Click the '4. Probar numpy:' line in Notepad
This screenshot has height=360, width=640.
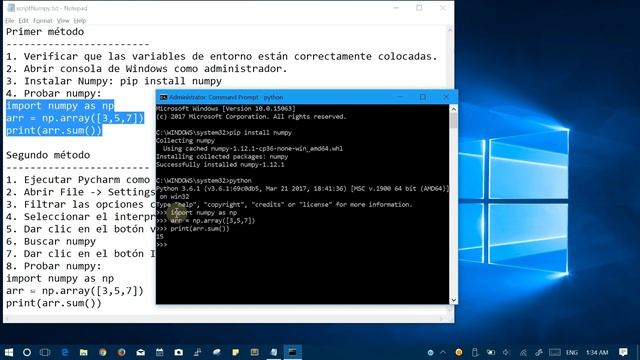pos(53,93)
